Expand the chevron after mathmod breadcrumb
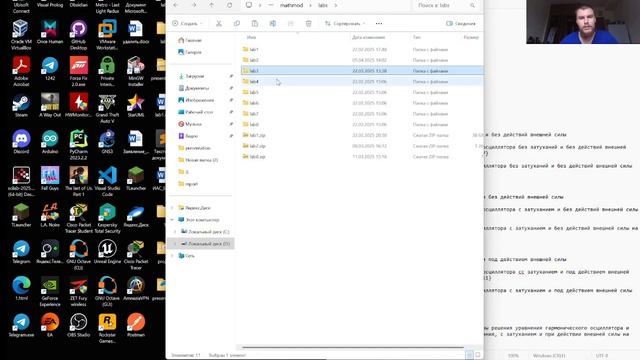This screenshot has width=640, height=360. 310,5
